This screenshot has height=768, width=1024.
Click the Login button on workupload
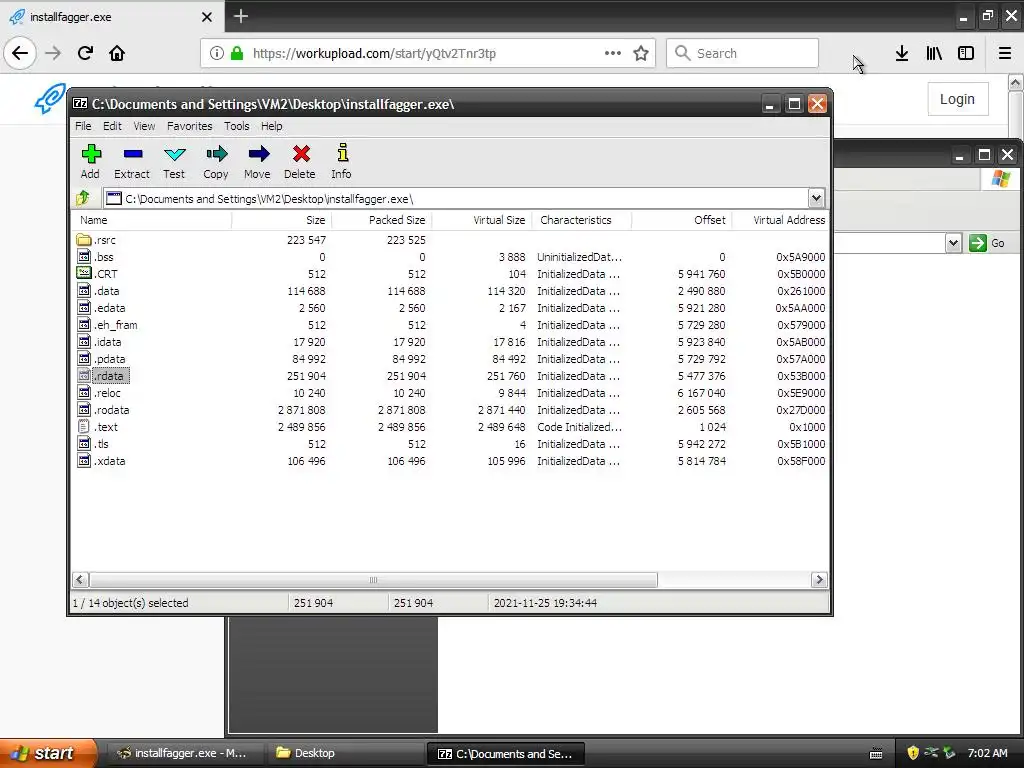coord(957,99)
